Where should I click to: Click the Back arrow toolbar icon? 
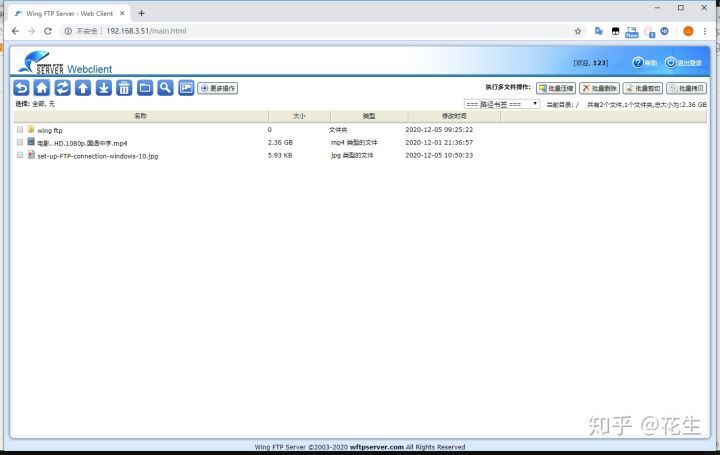21,88
